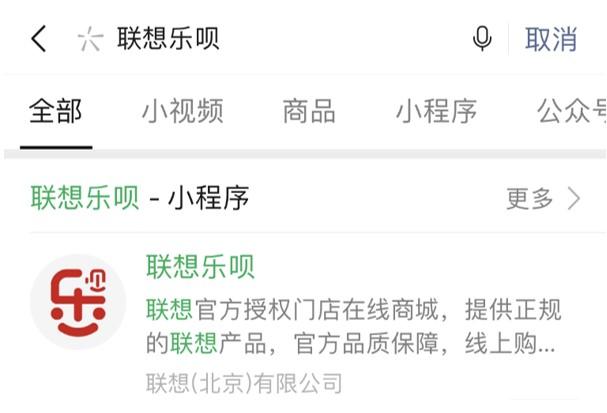Click the vertical separator beside 取消

point(508,39)
